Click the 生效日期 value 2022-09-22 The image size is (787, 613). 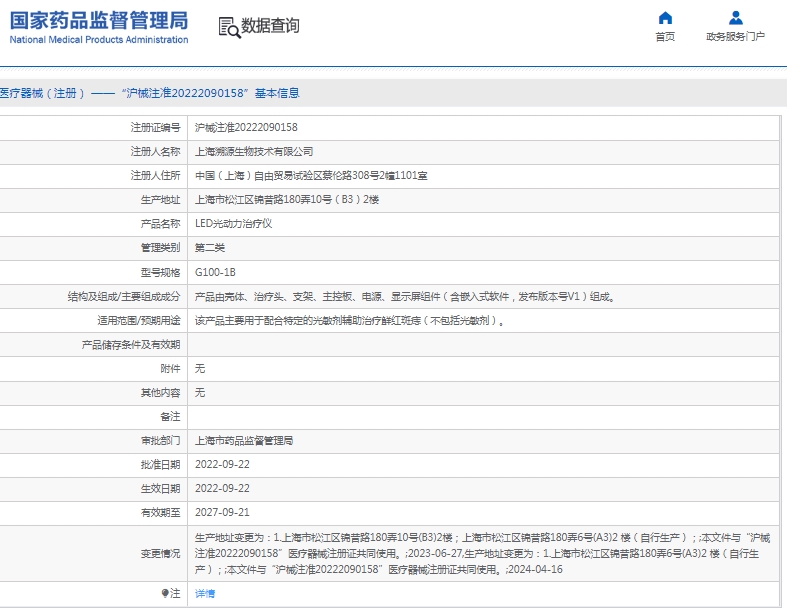coord(222,488)
